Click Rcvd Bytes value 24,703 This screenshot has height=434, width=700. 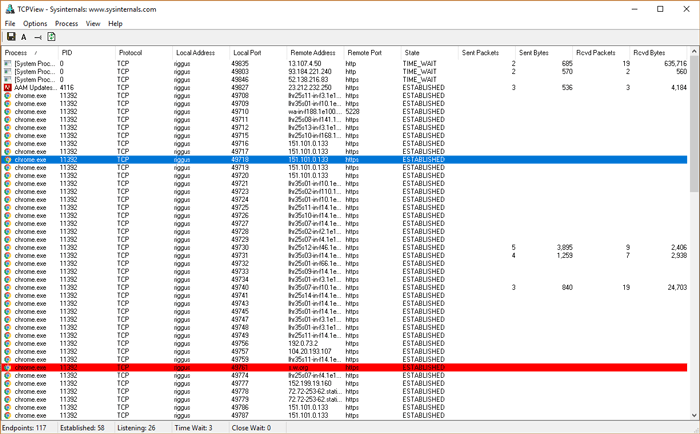point(677,288)
